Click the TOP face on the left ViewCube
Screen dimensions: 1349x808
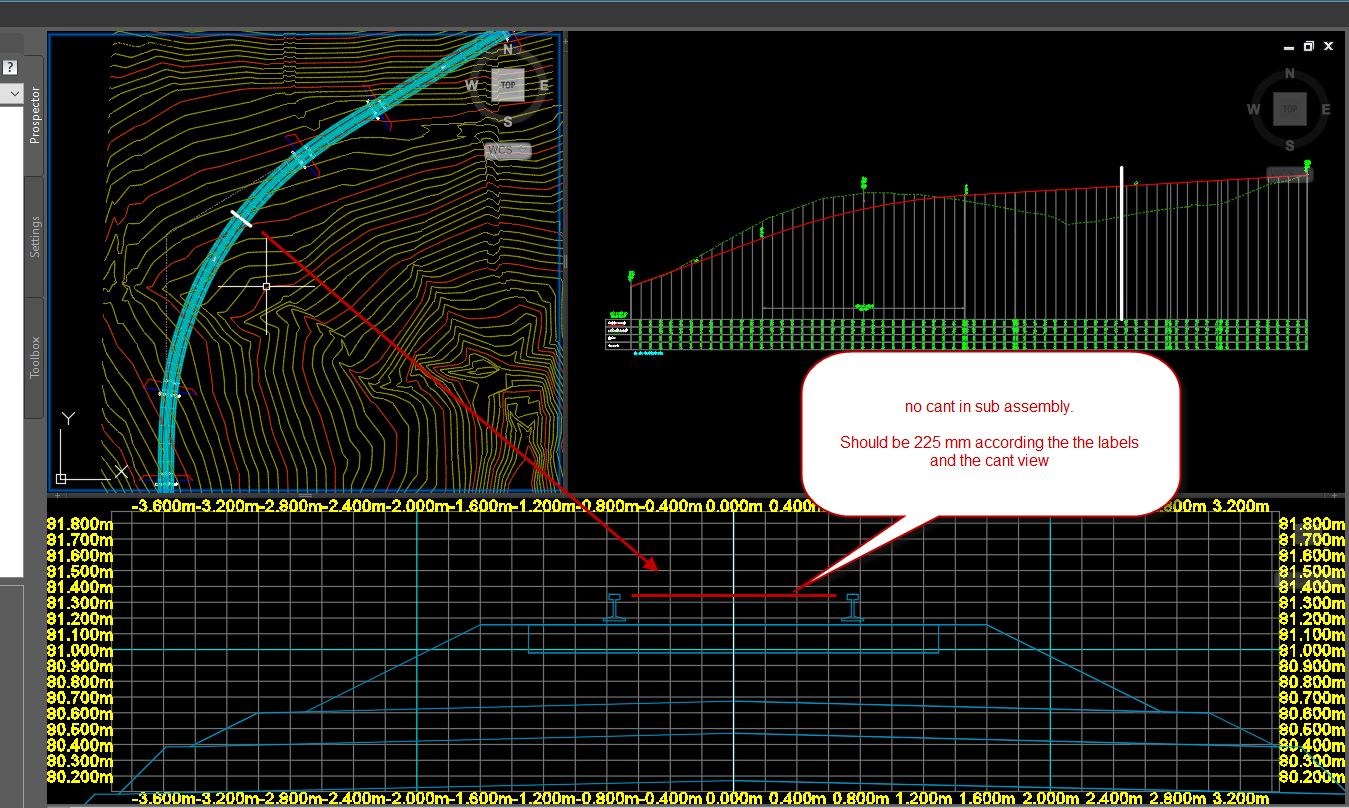pyautogui.click(x=508, y=85)
